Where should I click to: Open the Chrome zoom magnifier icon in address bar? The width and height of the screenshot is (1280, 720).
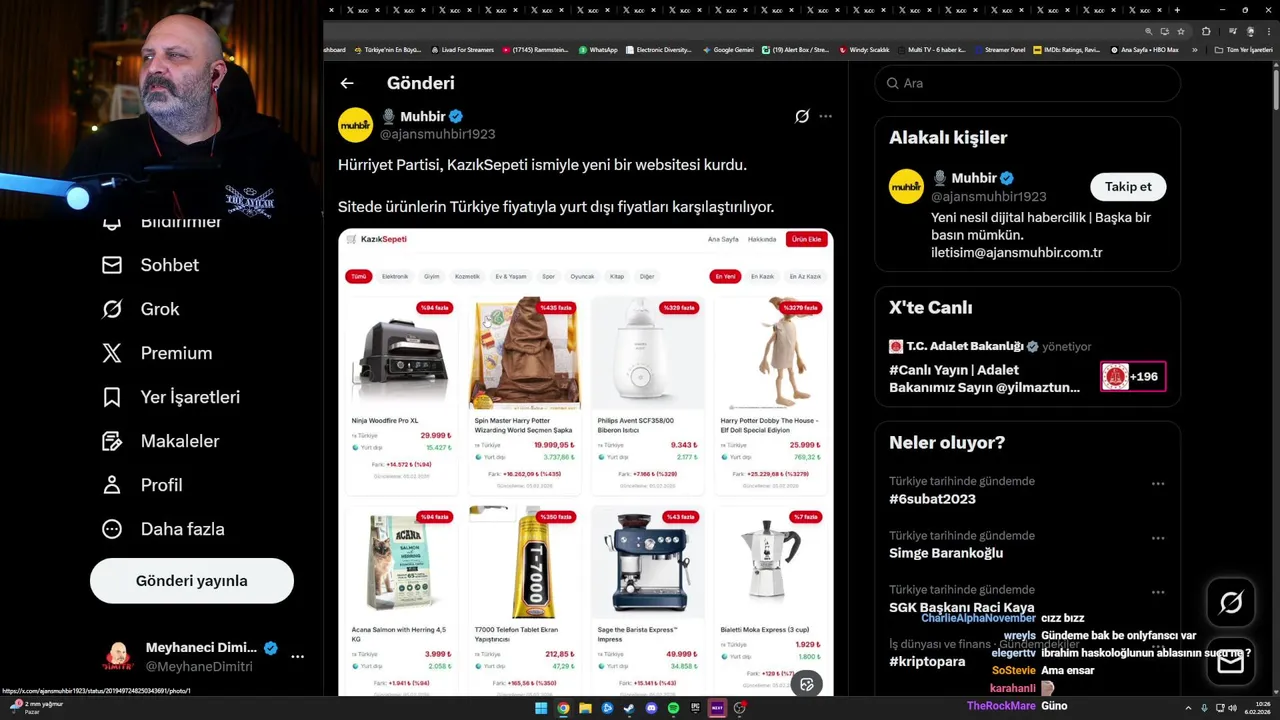click(x=1149, y=31)
